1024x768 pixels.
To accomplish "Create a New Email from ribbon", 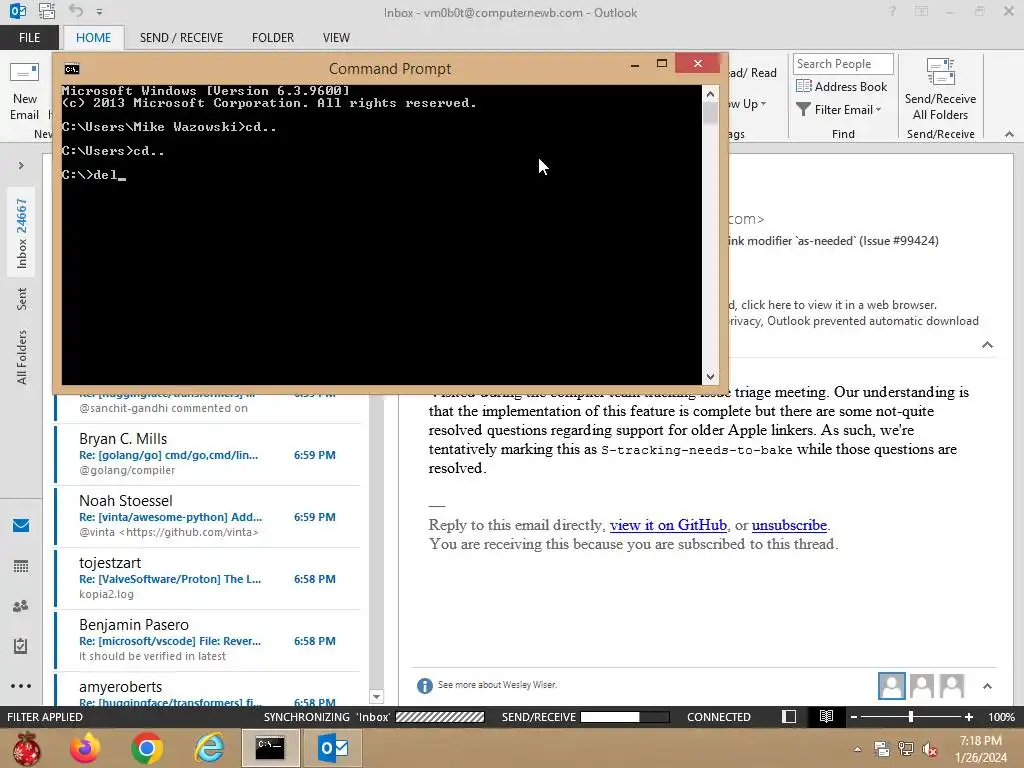I will 24,91.
